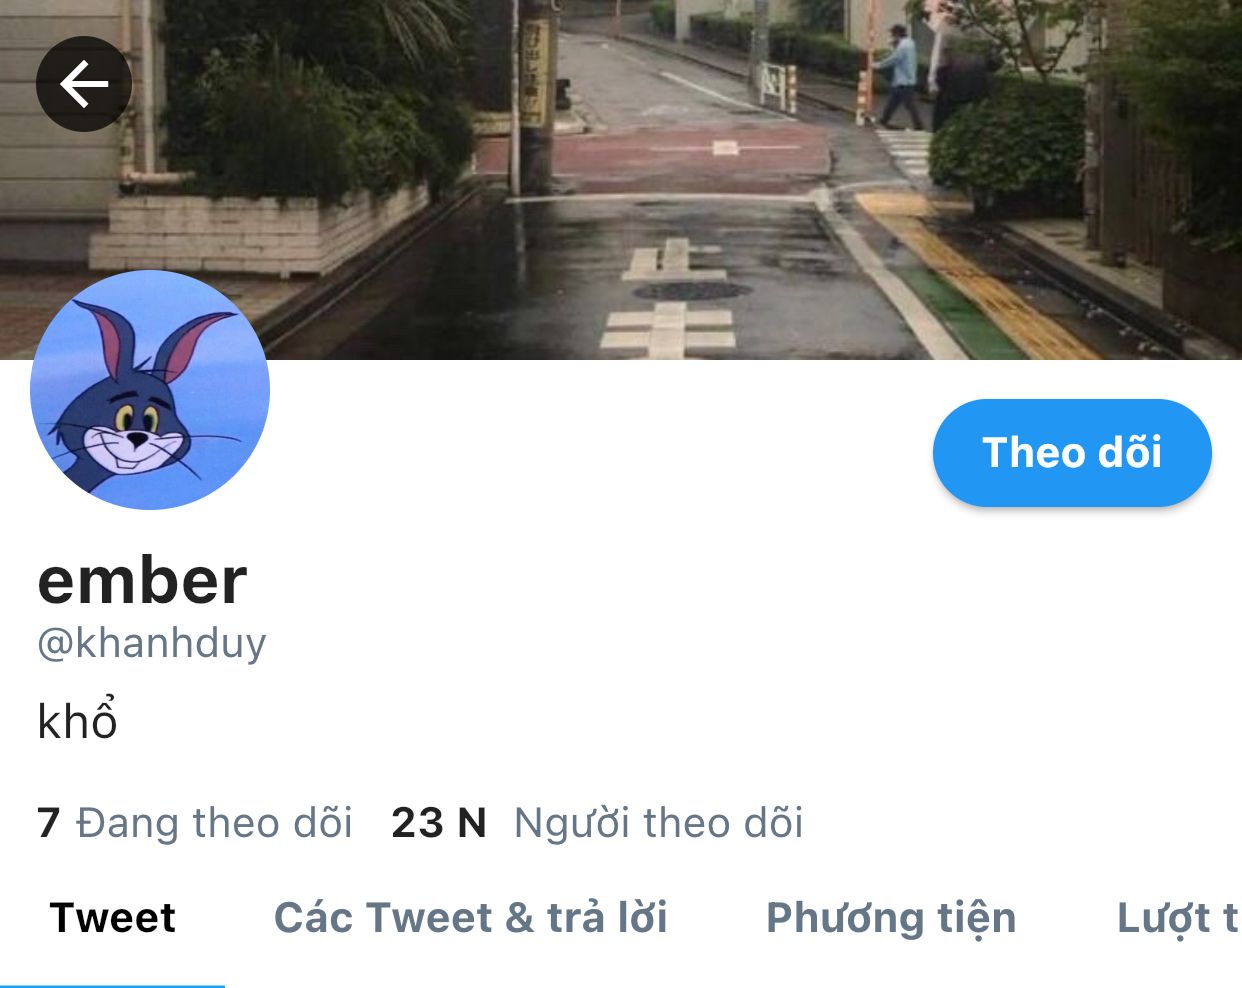Tap the back arrow icon
The image size is (1242, 988).
[x=84, y=84]
